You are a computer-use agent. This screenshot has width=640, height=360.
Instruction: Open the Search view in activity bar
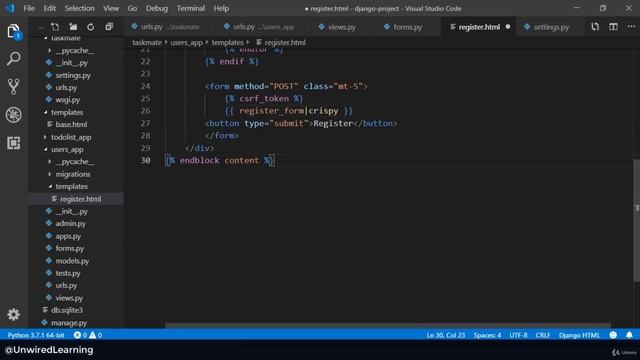coord(13,59)
